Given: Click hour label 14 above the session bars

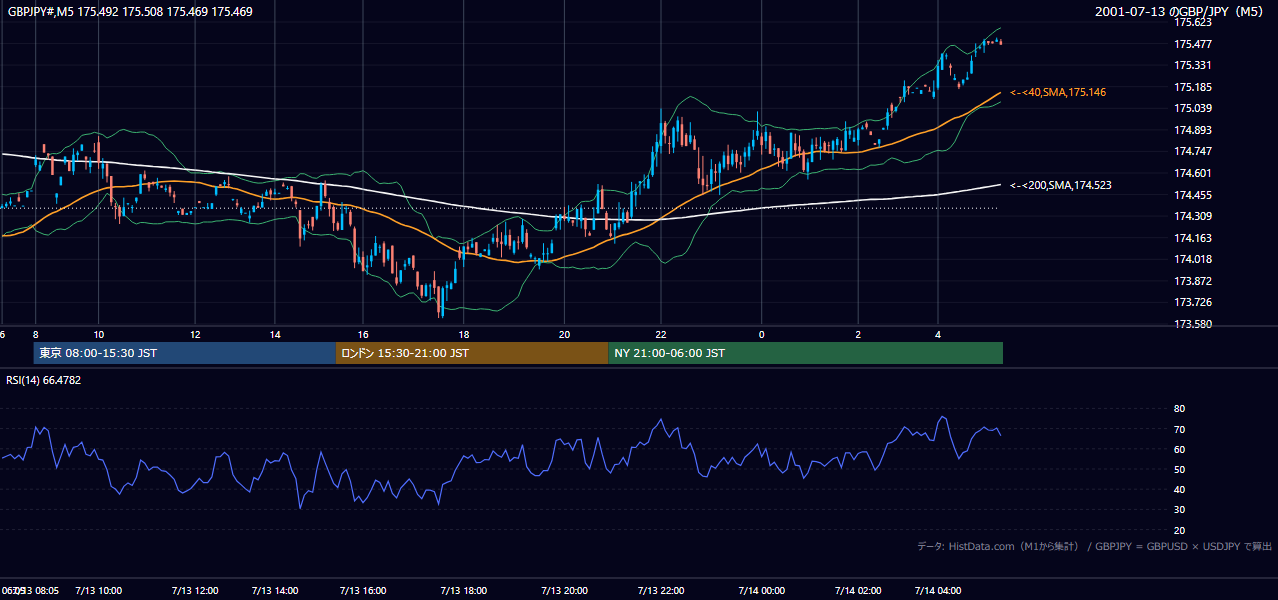Looking at the screenshot, I should pyautogui.click(x=275, y=334).
